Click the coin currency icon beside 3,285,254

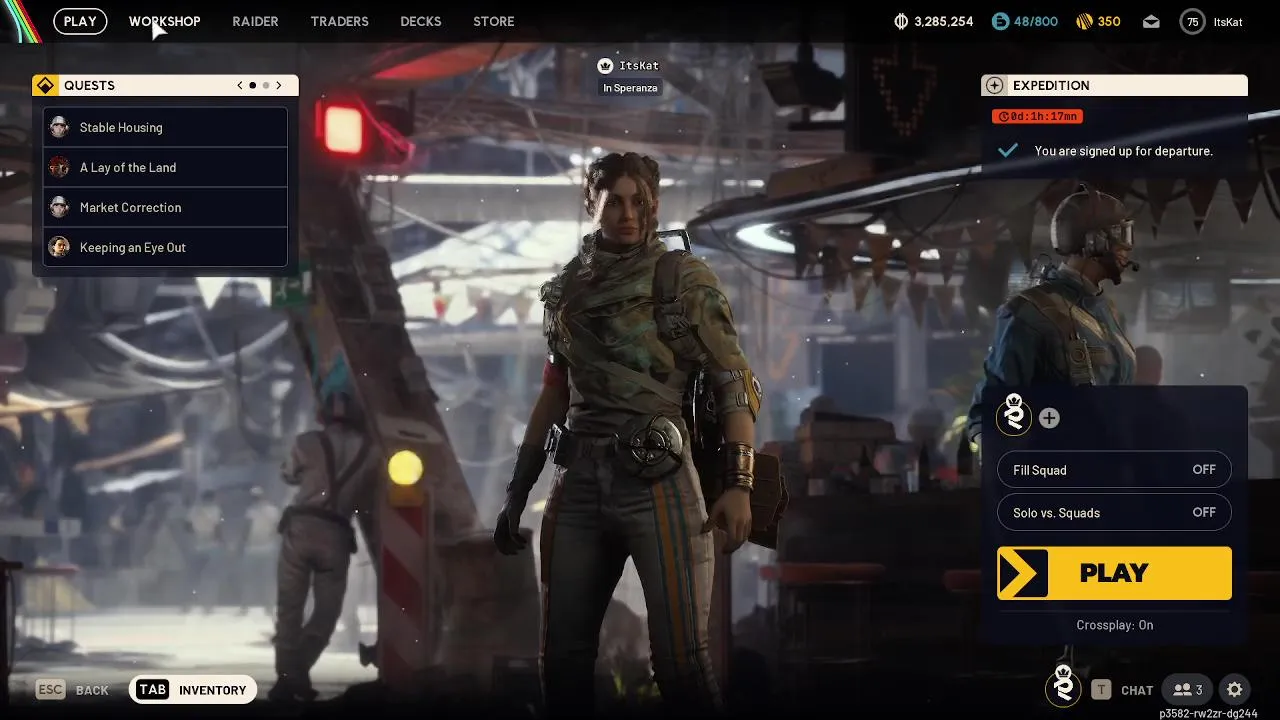point(900,21)
